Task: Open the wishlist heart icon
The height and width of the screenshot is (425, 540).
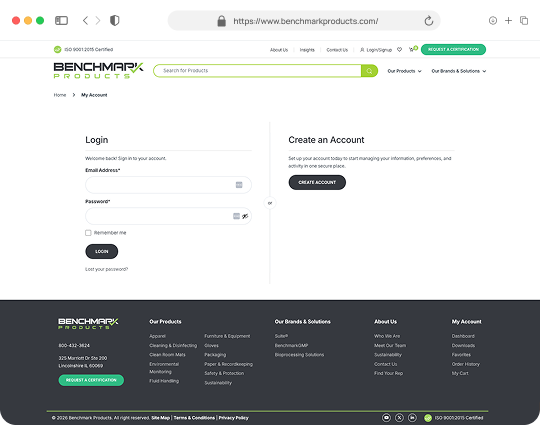Action: [x=399, y=50]
